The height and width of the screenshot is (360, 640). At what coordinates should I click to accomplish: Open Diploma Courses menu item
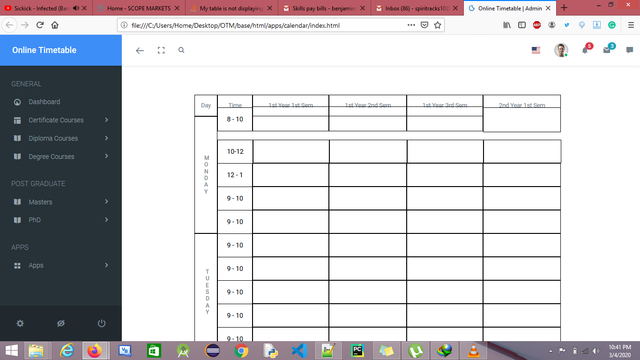point(61,138)
